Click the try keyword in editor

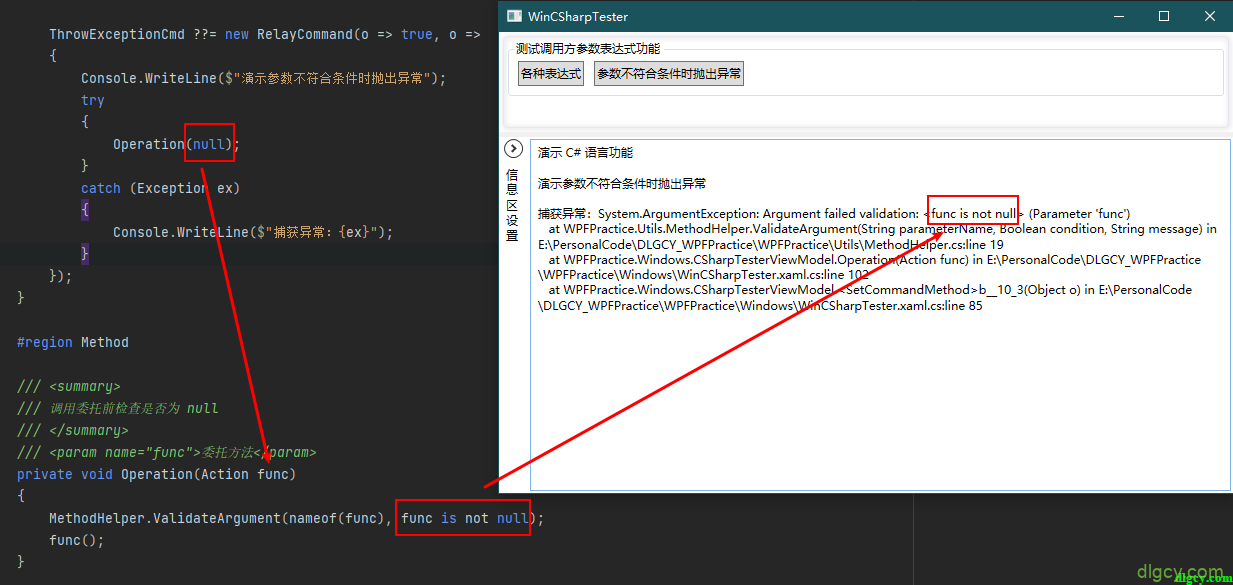point(93,100)
